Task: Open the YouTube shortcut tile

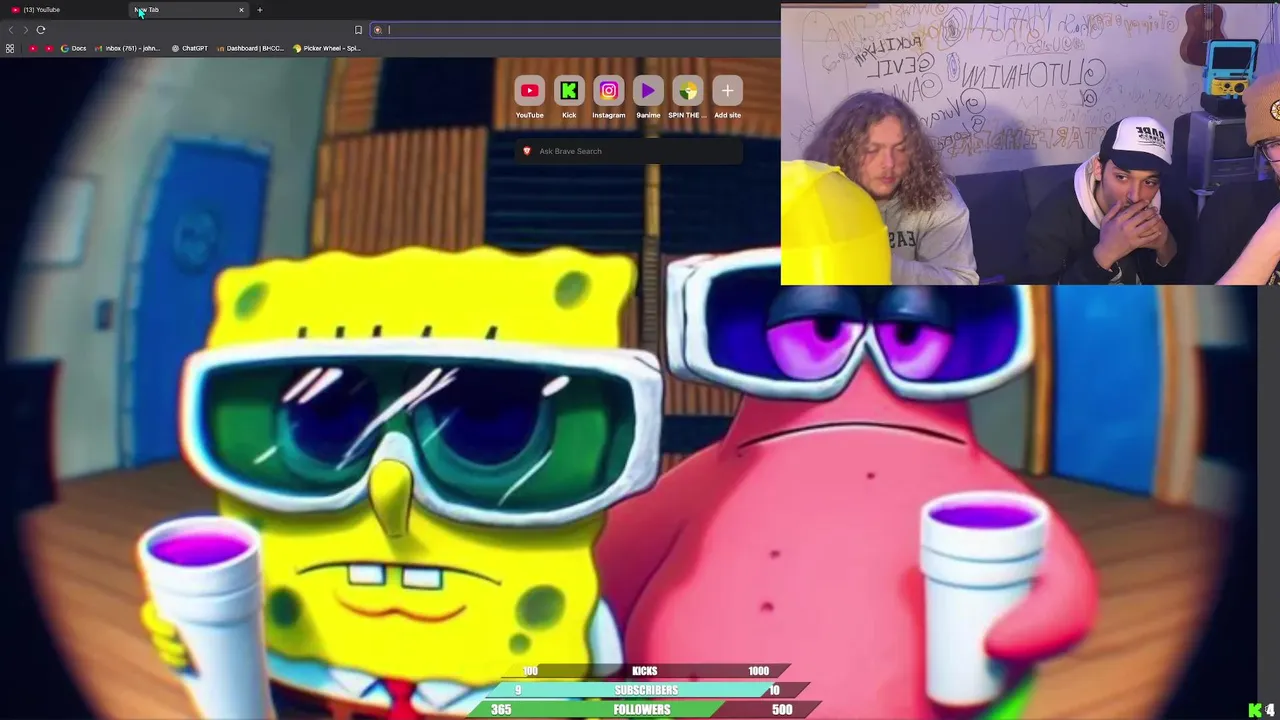Action: tap(529, 97)
